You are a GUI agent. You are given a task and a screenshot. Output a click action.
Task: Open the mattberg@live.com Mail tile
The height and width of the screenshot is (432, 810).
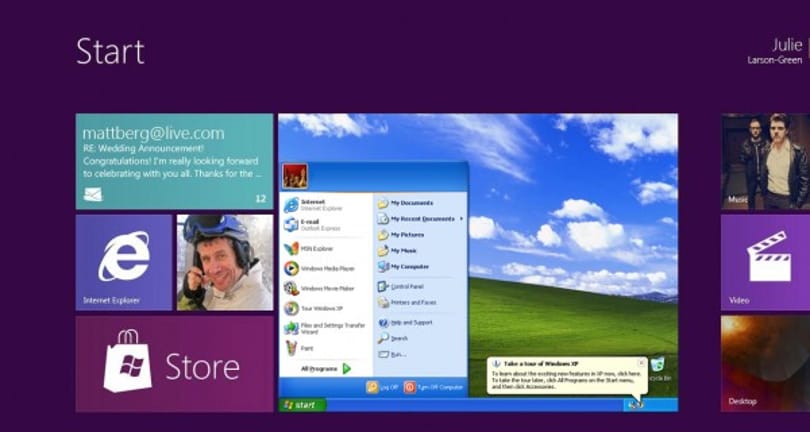coord(175,161)
